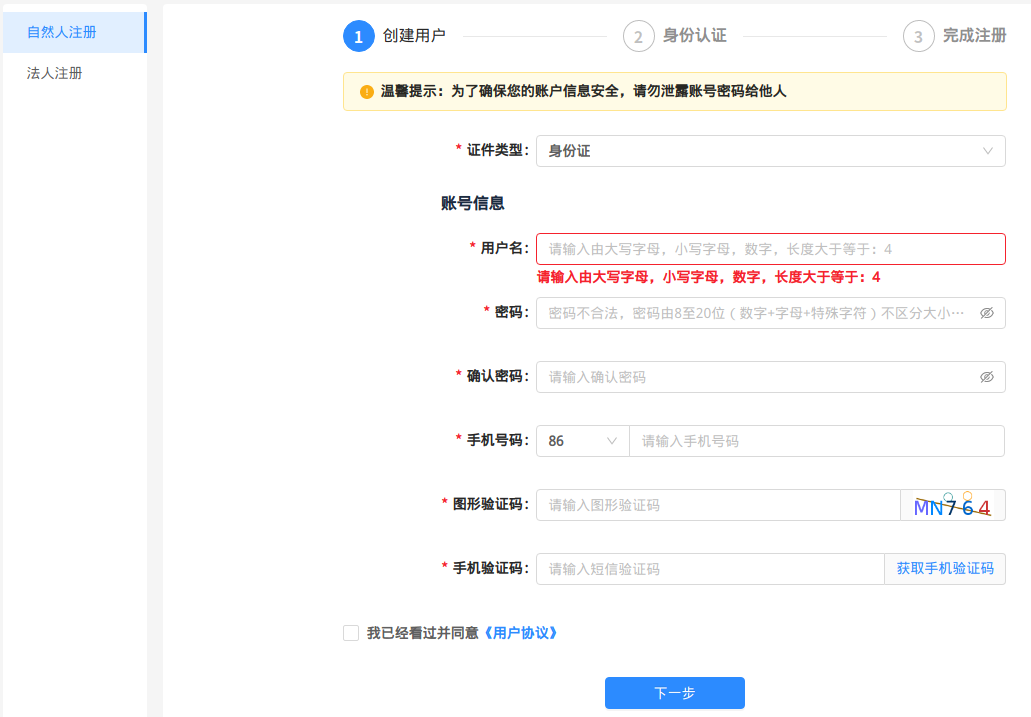Open the 《用户协议》 link
1031x717 pixels.
click(519, 633)
